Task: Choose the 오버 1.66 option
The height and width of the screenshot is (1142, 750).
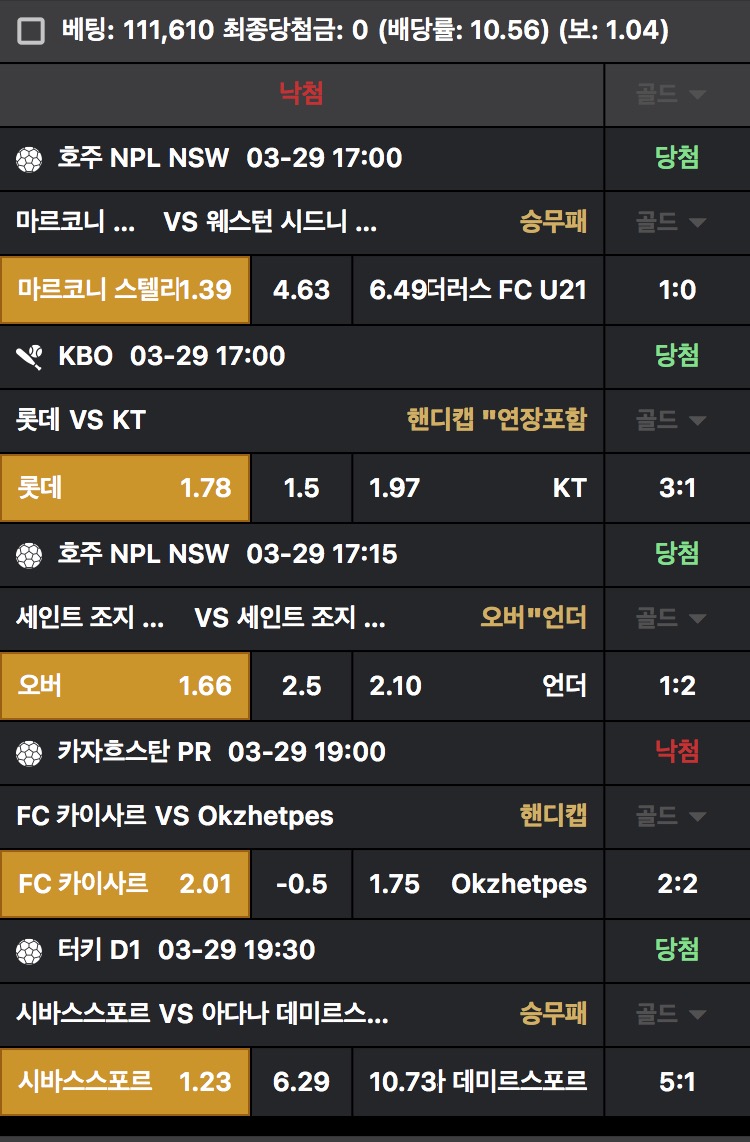Action: tap(125, 686)
